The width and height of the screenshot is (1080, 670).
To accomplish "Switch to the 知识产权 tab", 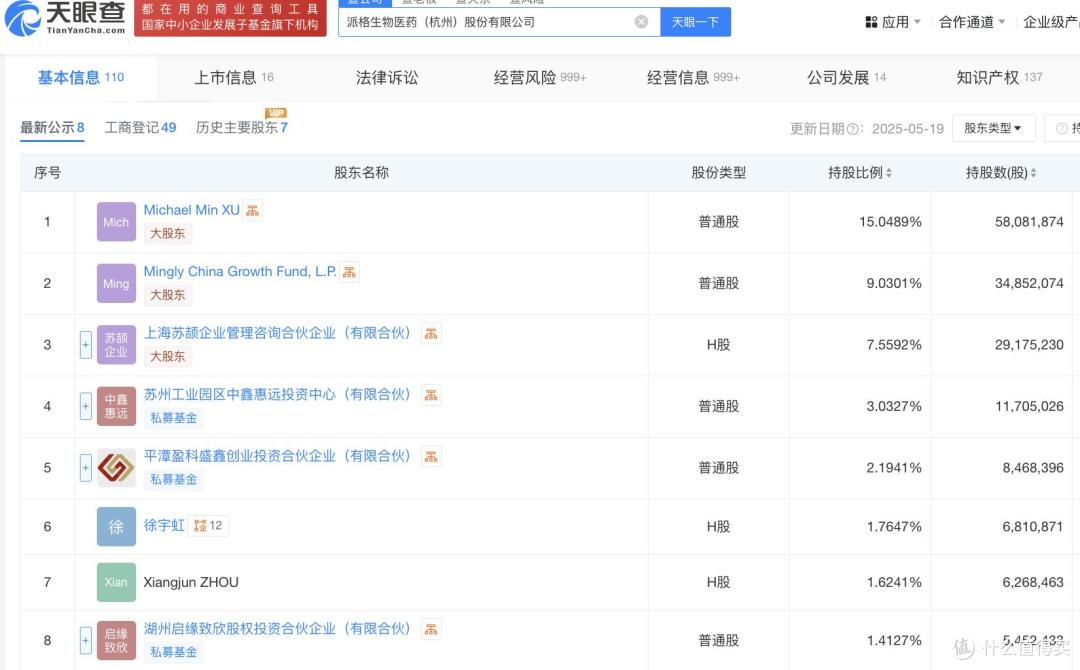I will coord(999,78).
